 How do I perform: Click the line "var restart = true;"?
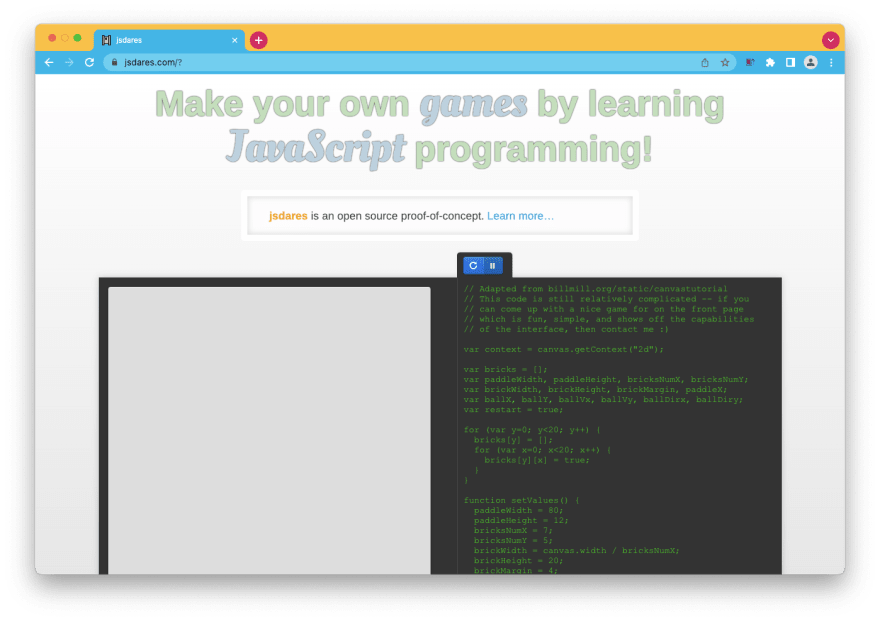tap(513, 410)
